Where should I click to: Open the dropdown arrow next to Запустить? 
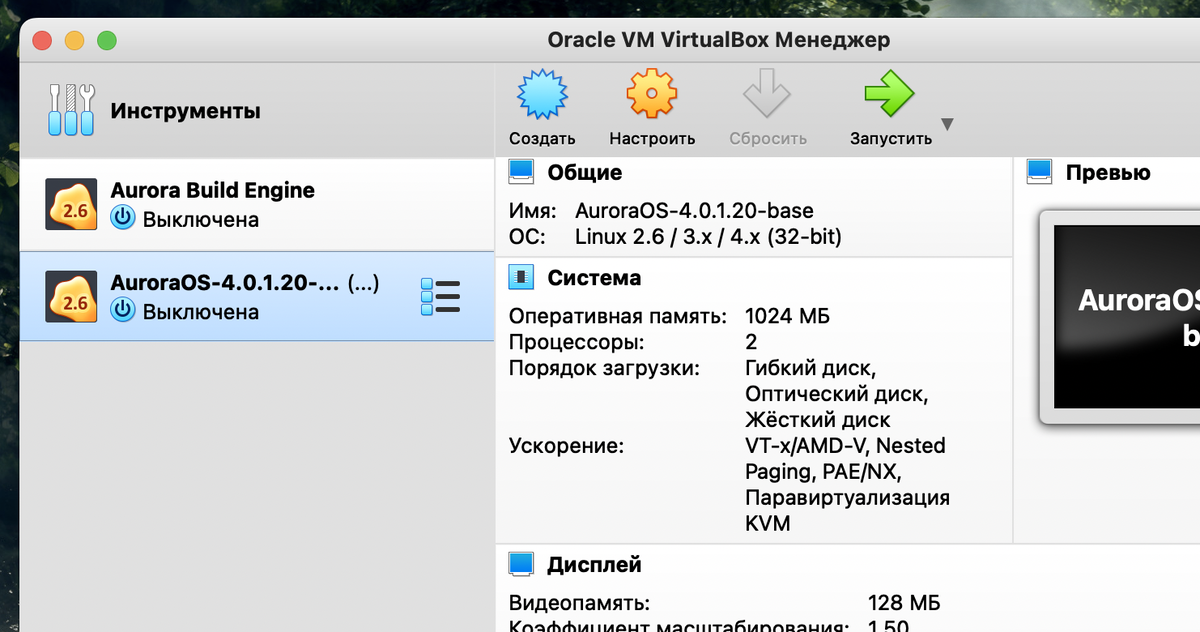click(947, 125)
